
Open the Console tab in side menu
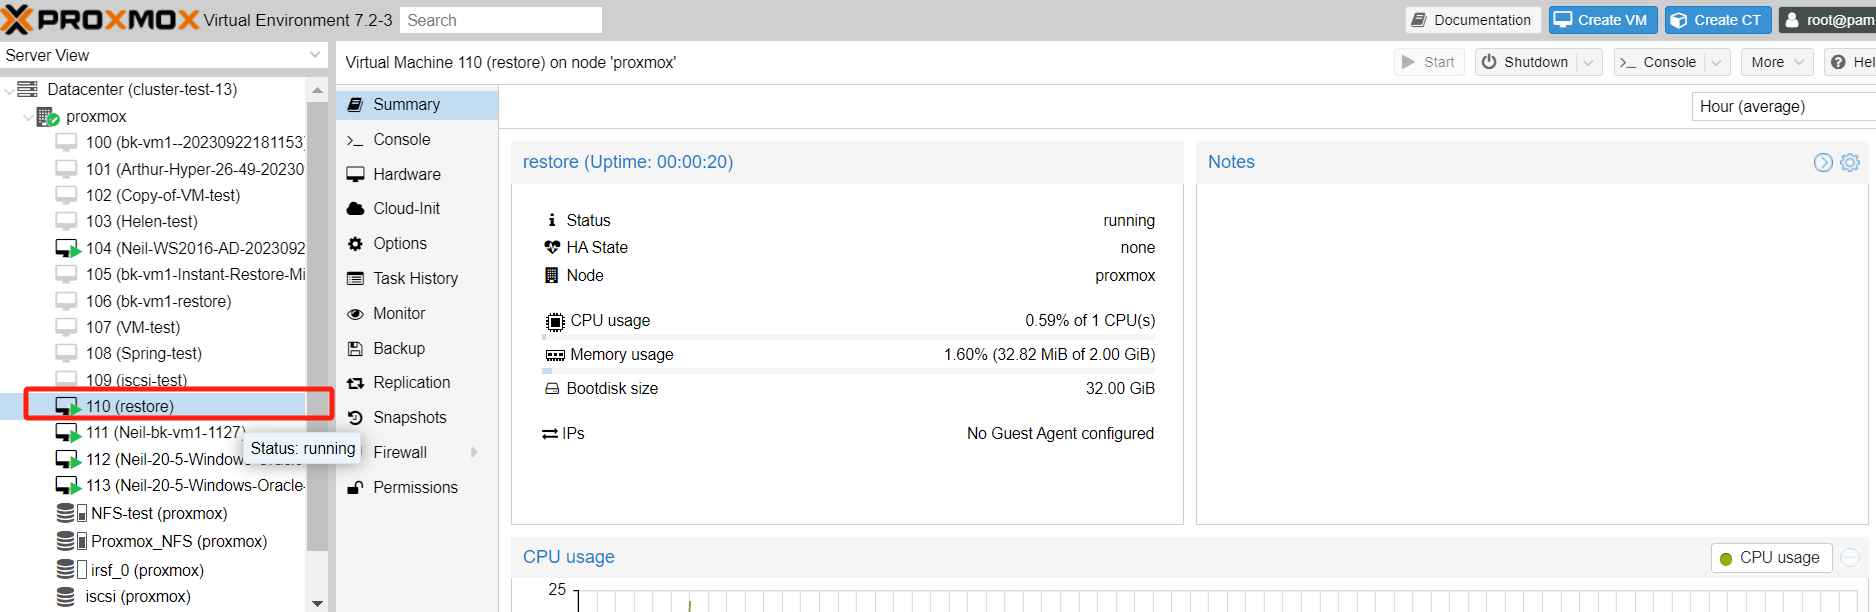pos(417,140)
